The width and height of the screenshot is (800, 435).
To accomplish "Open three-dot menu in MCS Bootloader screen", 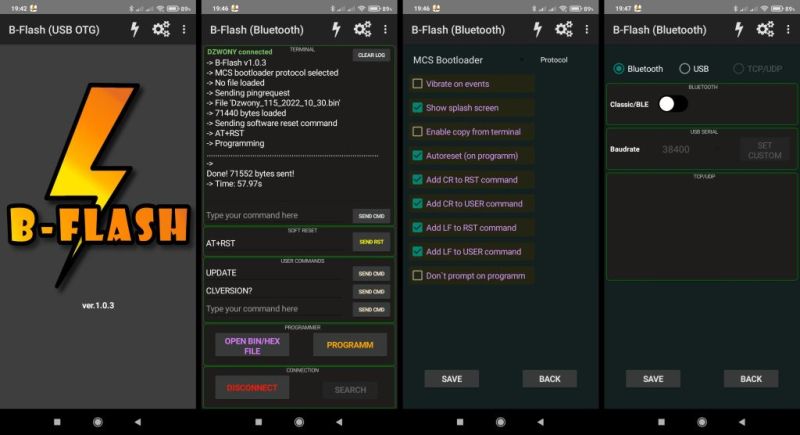I will click(x=587, y=30).
